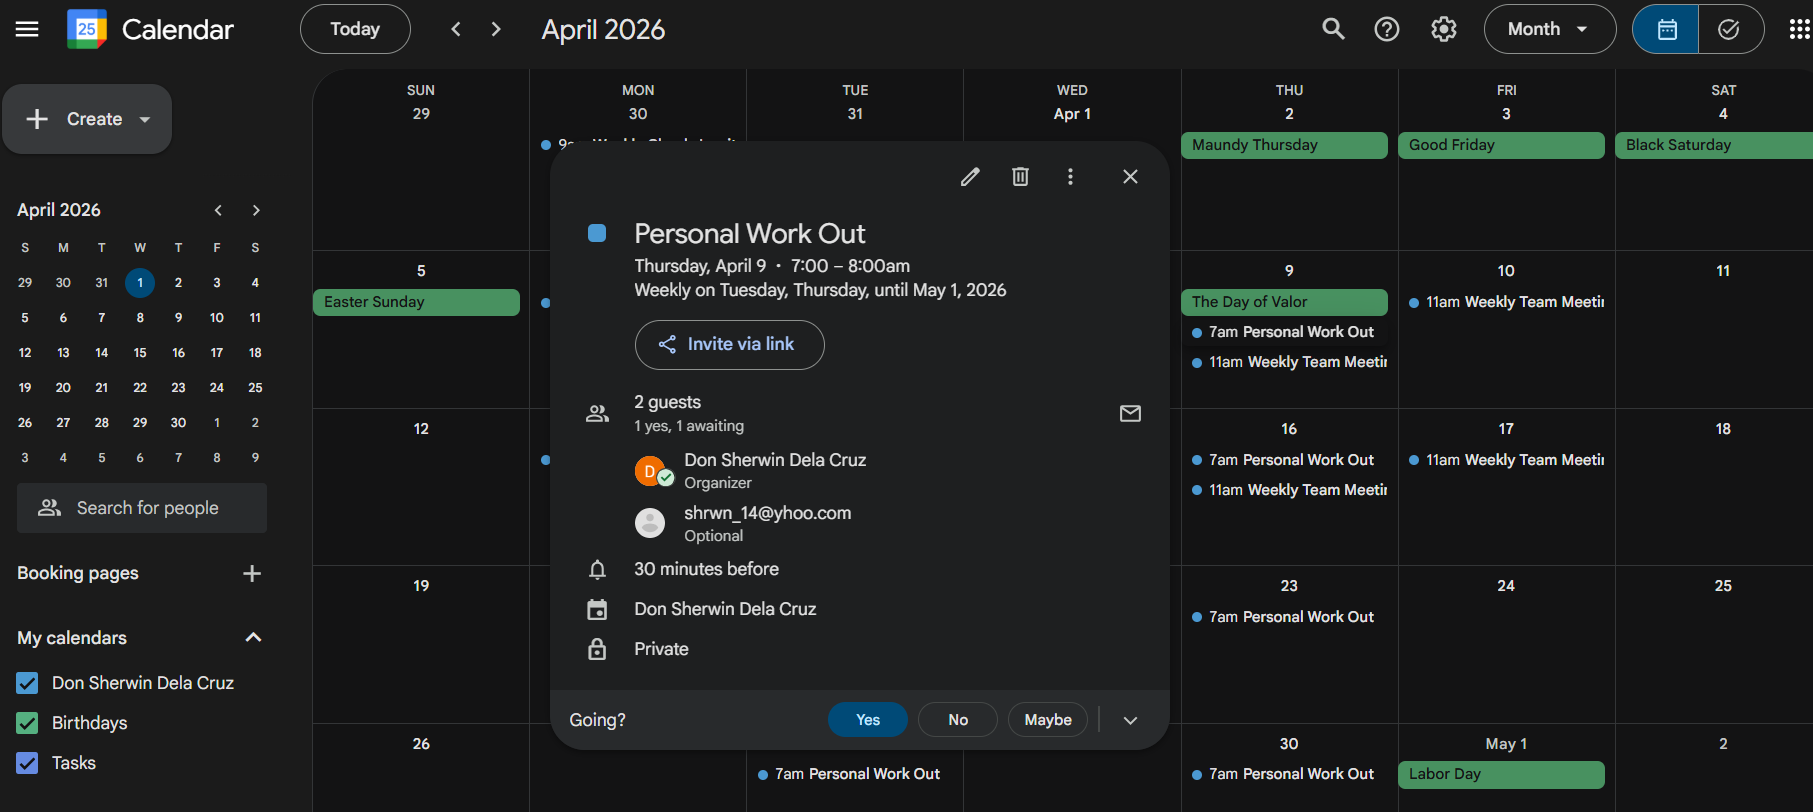
Task: Go to next month in mini calendar
Action: 256,210
